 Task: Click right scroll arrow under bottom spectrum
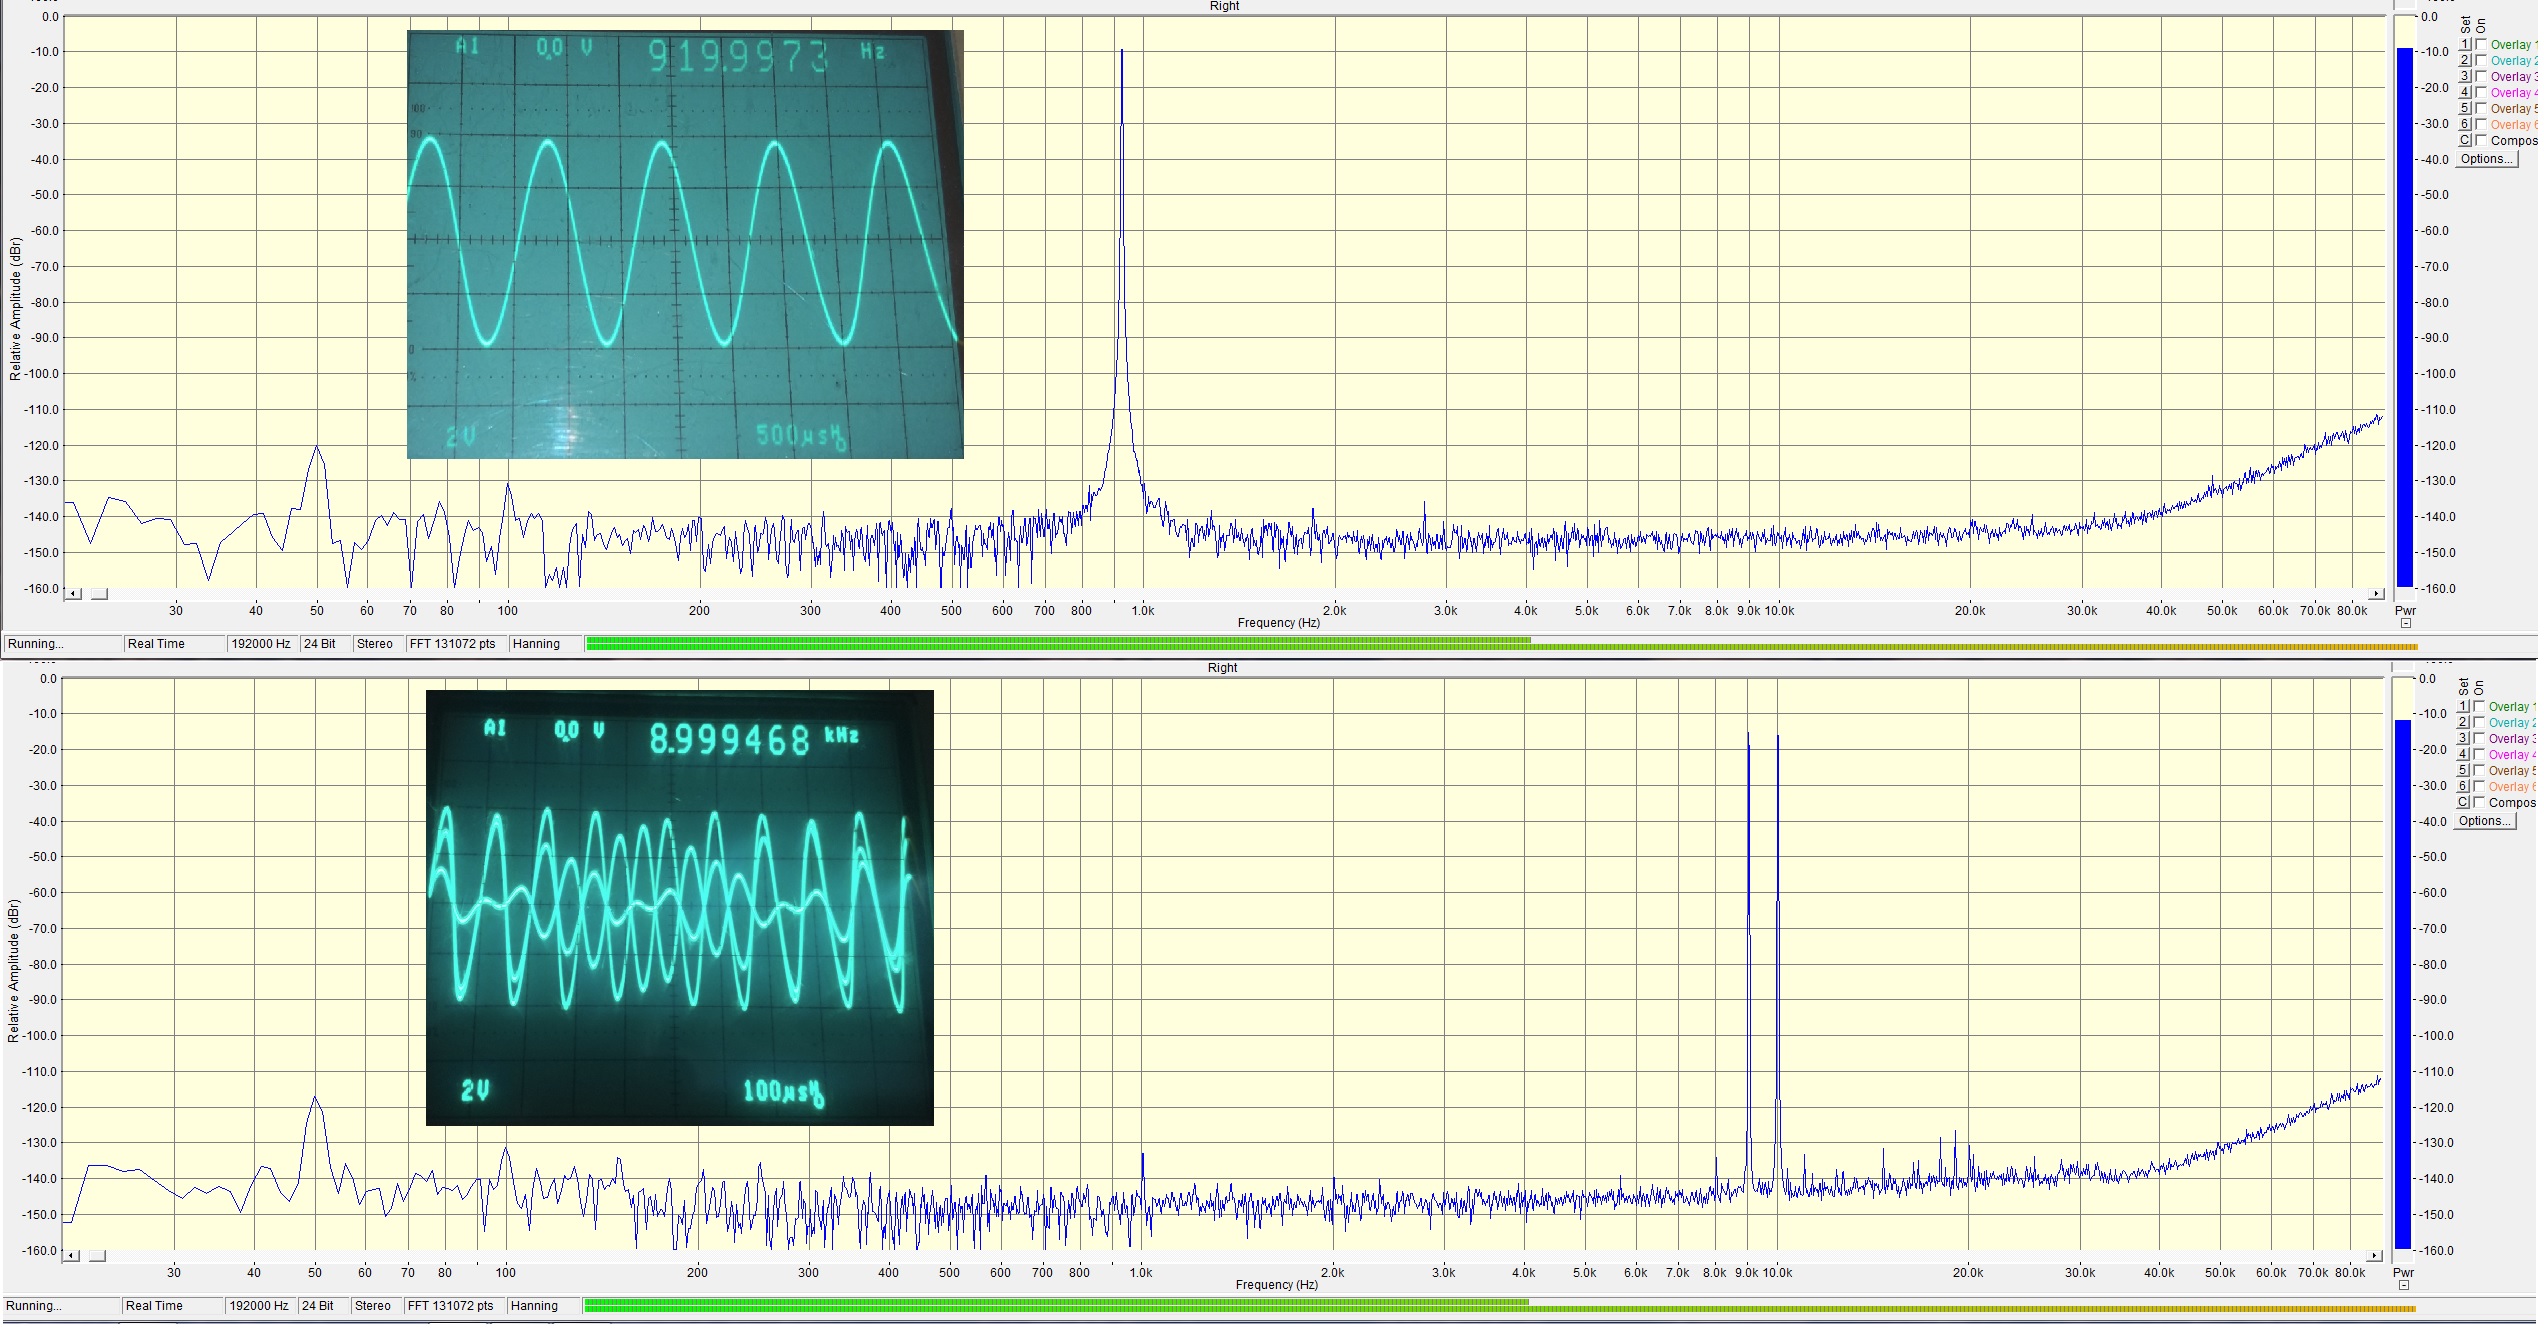click(2375, 1256)
